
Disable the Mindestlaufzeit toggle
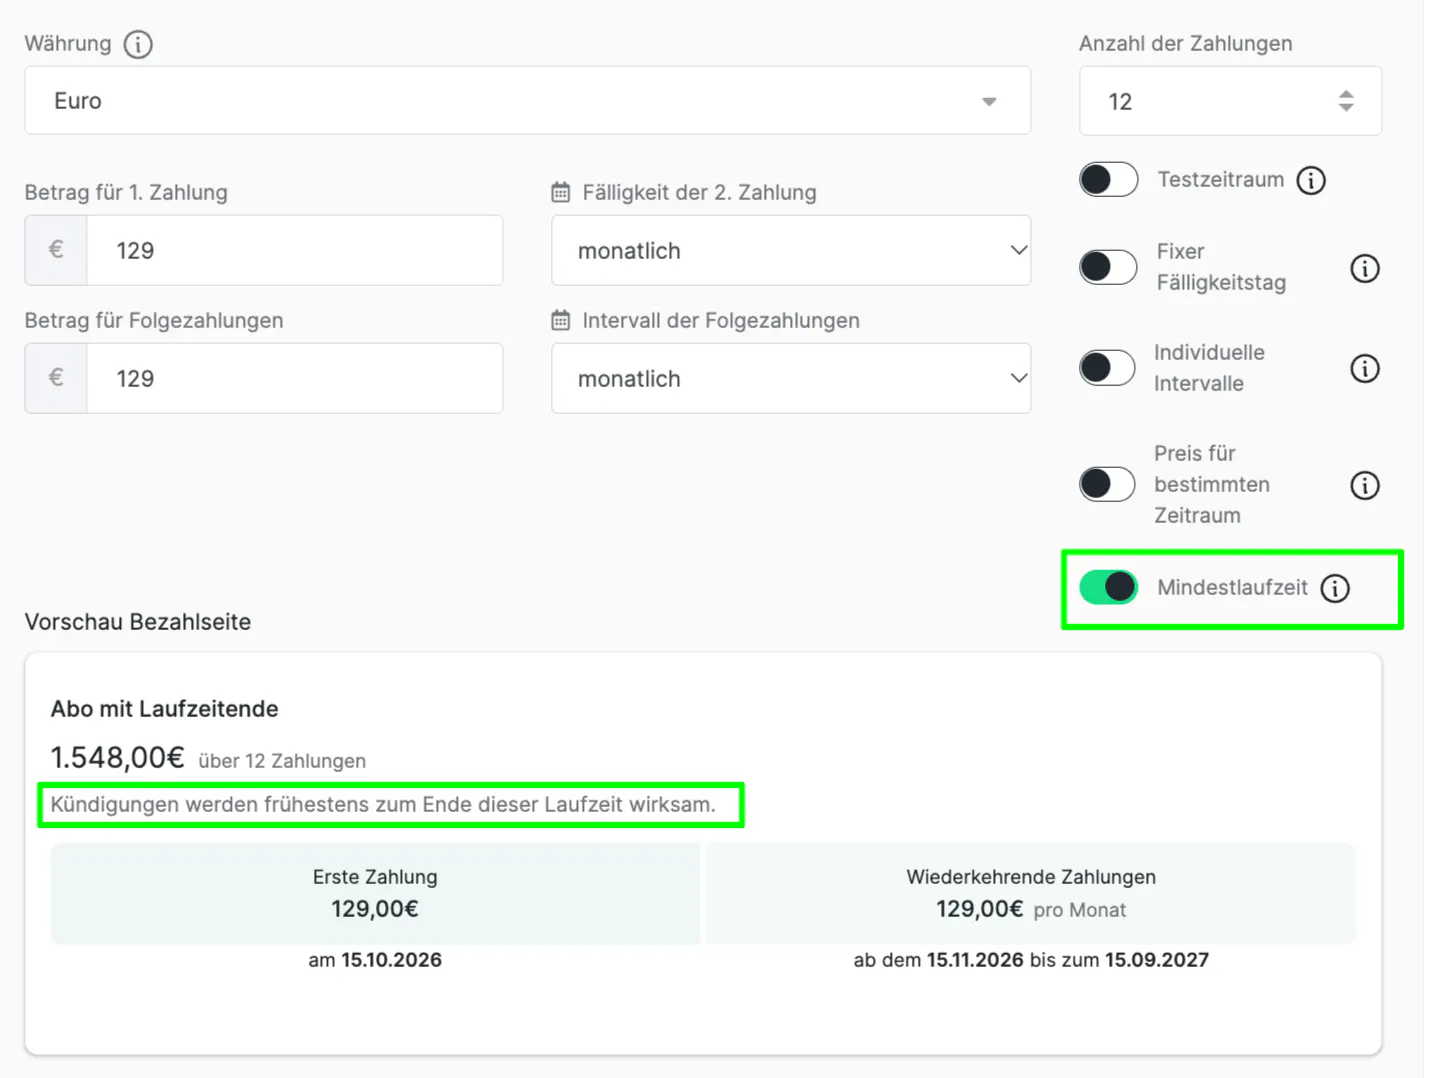pyautogui.click(x=1108, y=587)
